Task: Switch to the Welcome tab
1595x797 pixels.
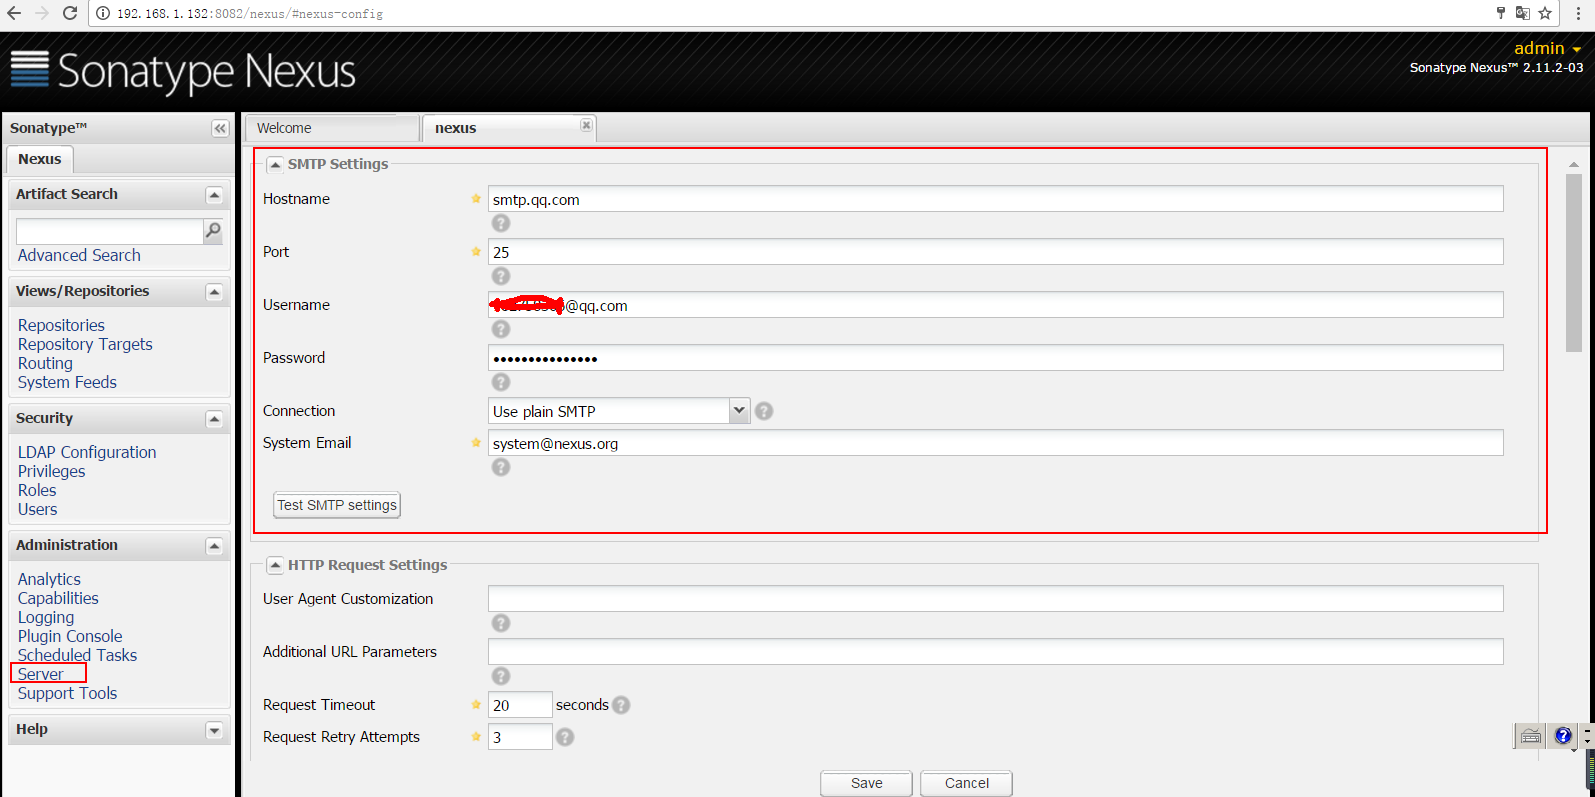Action: (x=332, y=128)
